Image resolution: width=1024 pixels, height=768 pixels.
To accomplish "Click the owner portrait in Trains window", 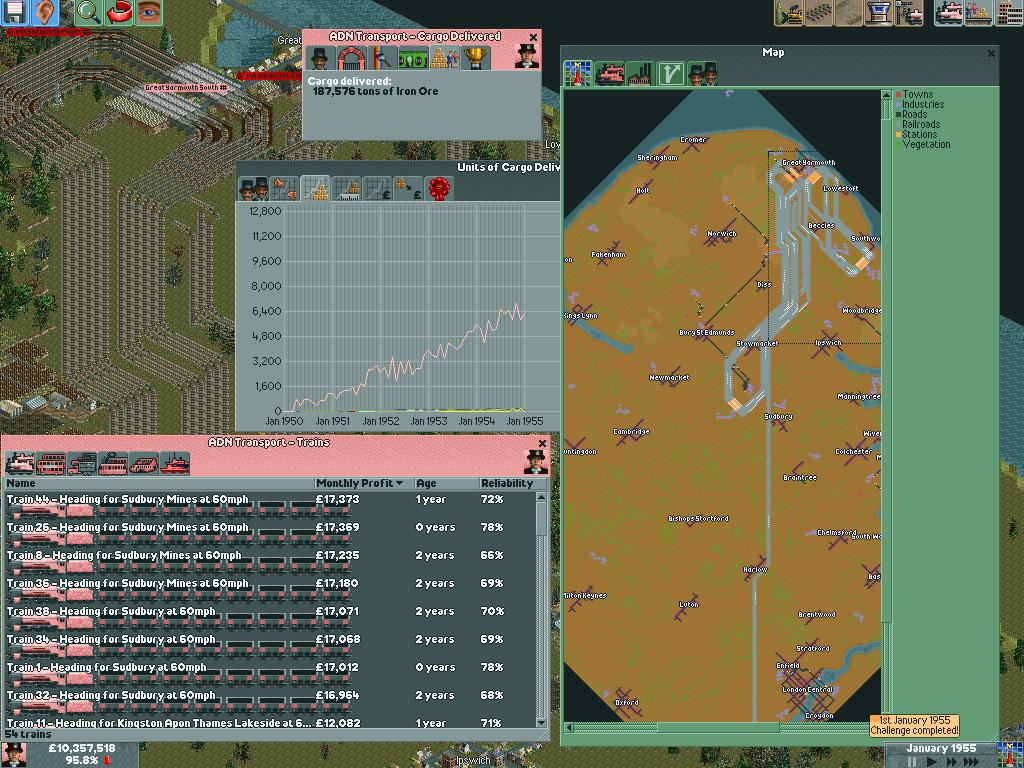I will point(536,462).
